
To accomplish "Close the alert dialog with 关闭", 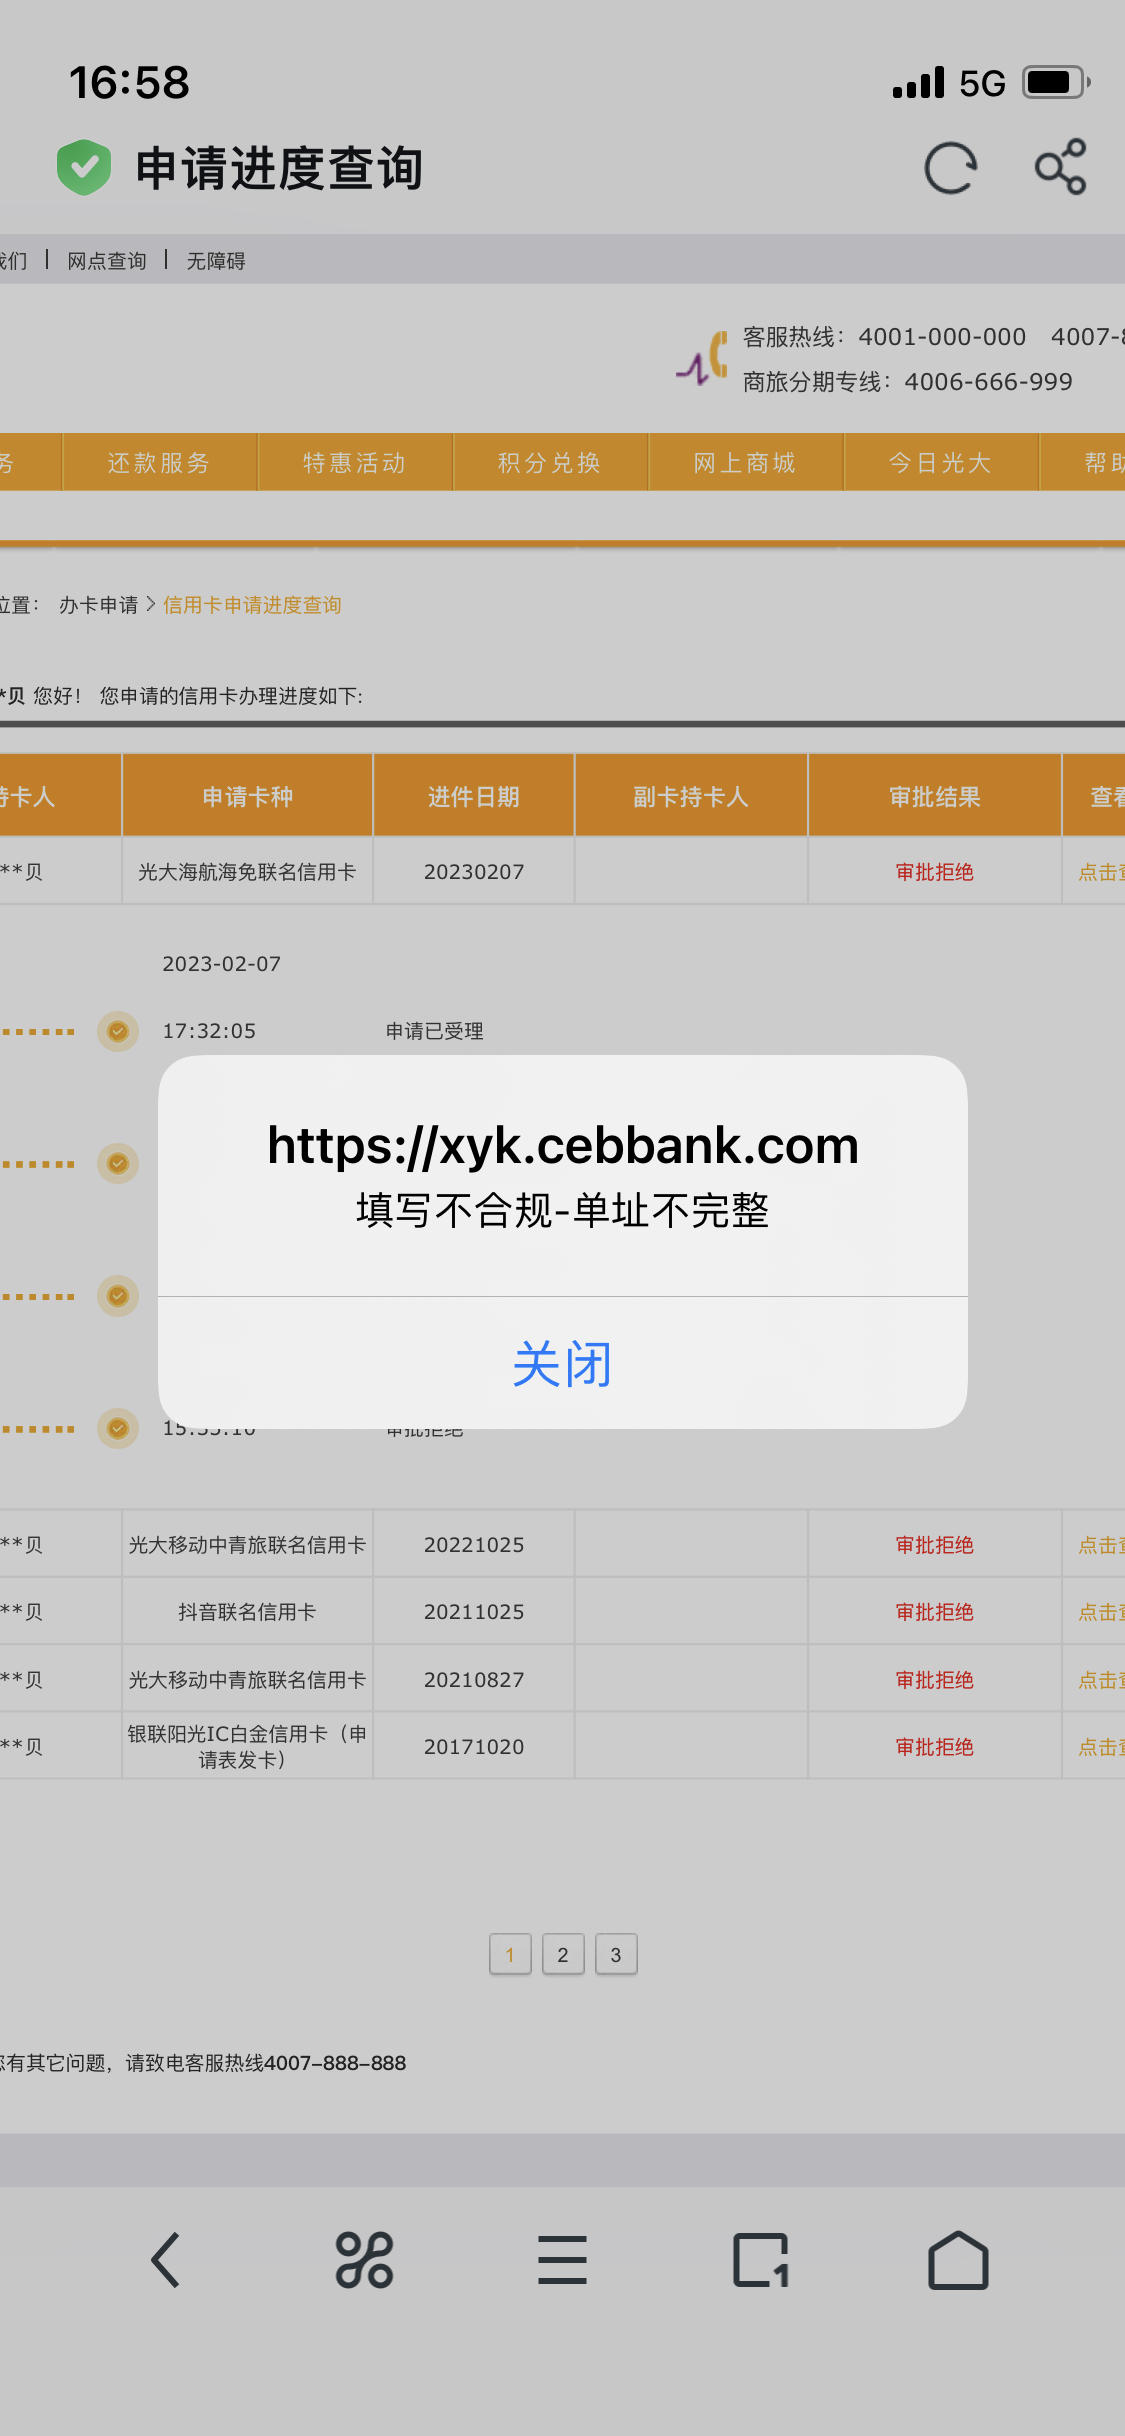I will [x=562, y=1364].
